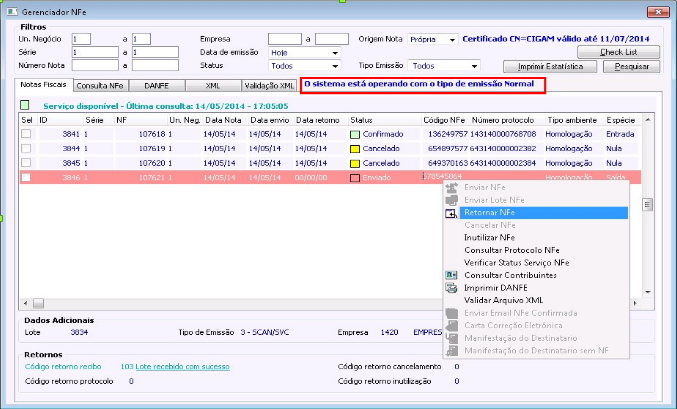This screenshot has height=409, width=677.
Task: Open the Data de emissão dropdown
Action: pos(334,53)
